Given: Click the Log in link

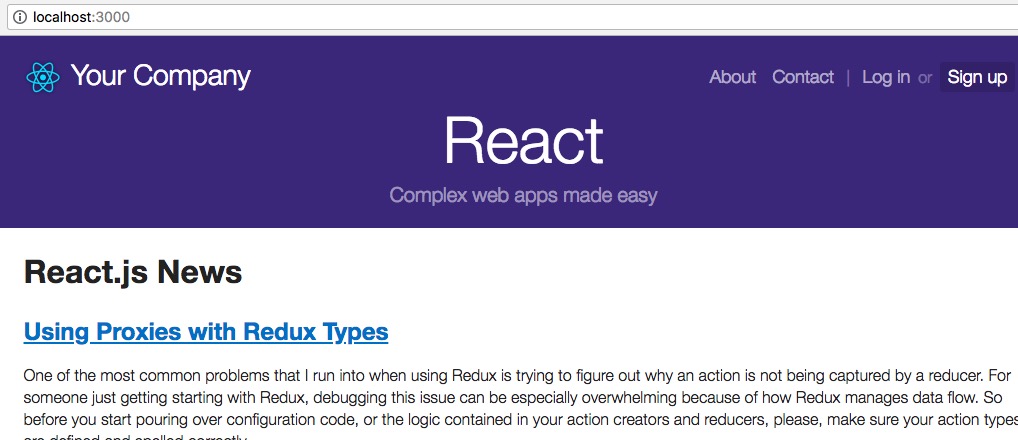Looking at the screenshot, I should (886, 77).
